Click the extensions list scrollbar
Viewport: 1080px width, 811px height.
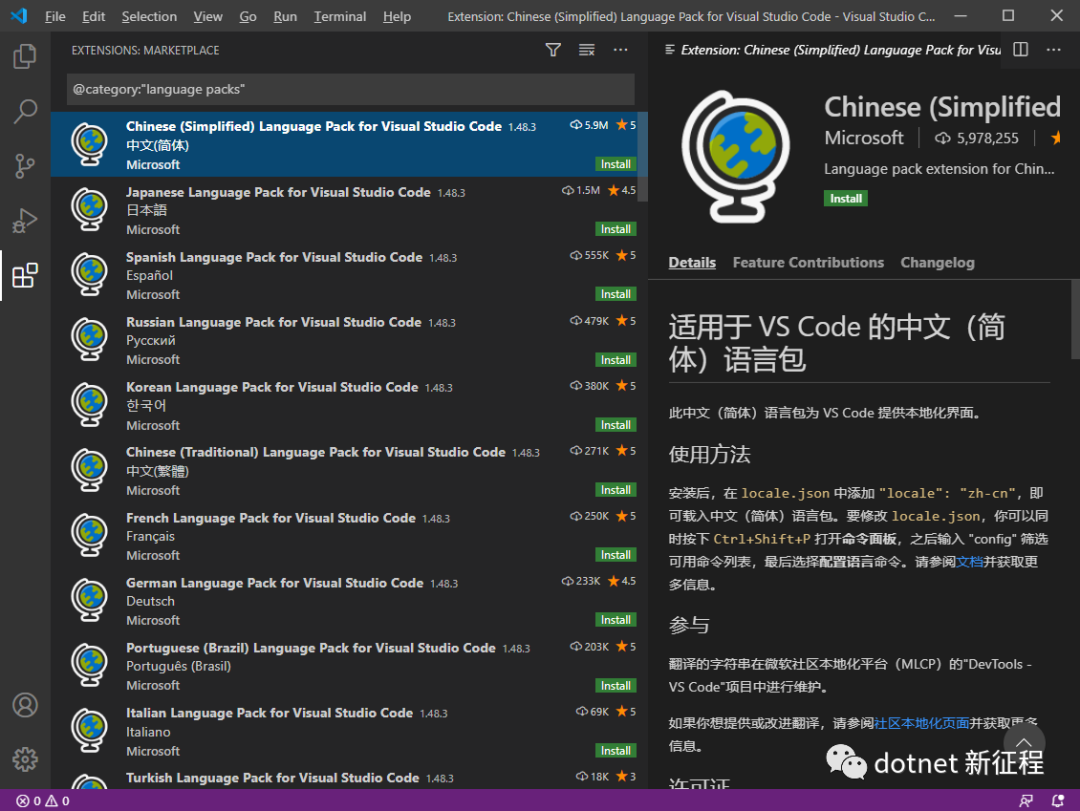point(642,156)
